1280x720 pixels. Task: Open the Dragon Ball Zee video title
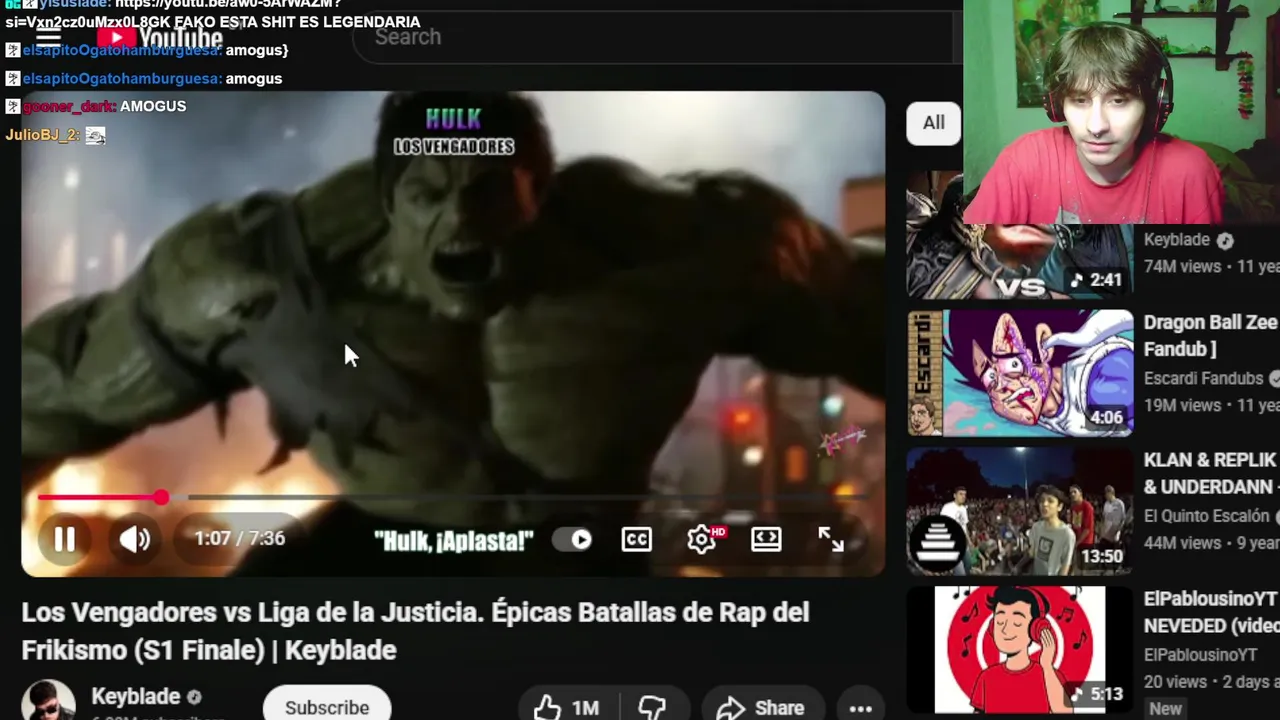tap(1211, 336)
